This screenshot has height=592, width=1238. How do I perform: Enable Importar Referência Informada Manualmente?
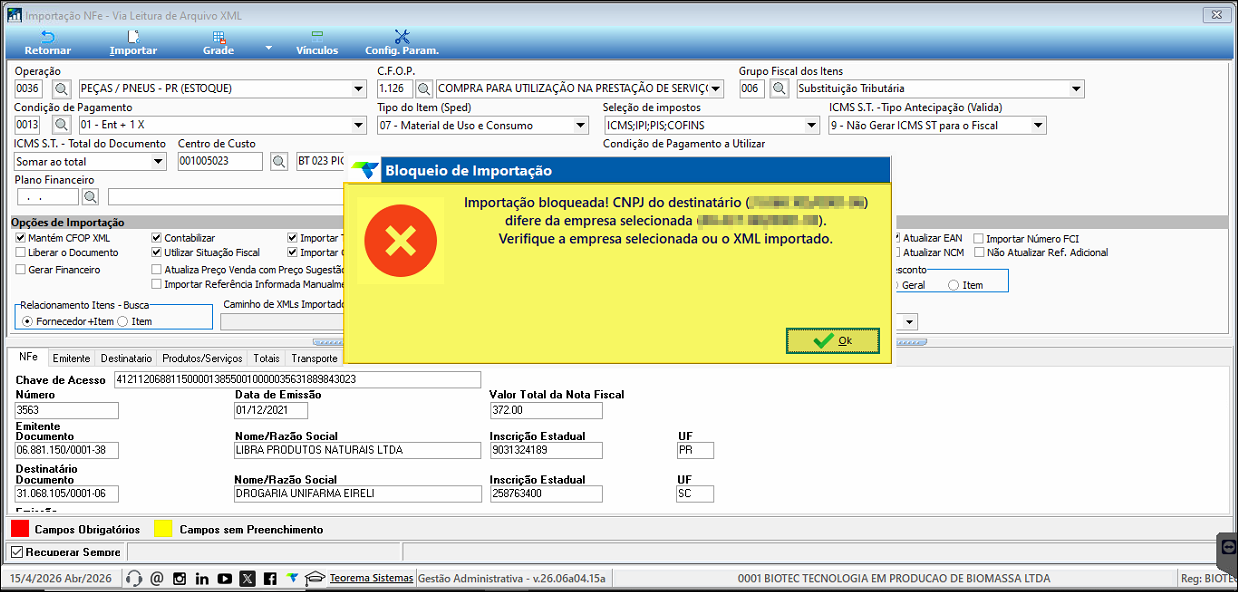(156, 284)
